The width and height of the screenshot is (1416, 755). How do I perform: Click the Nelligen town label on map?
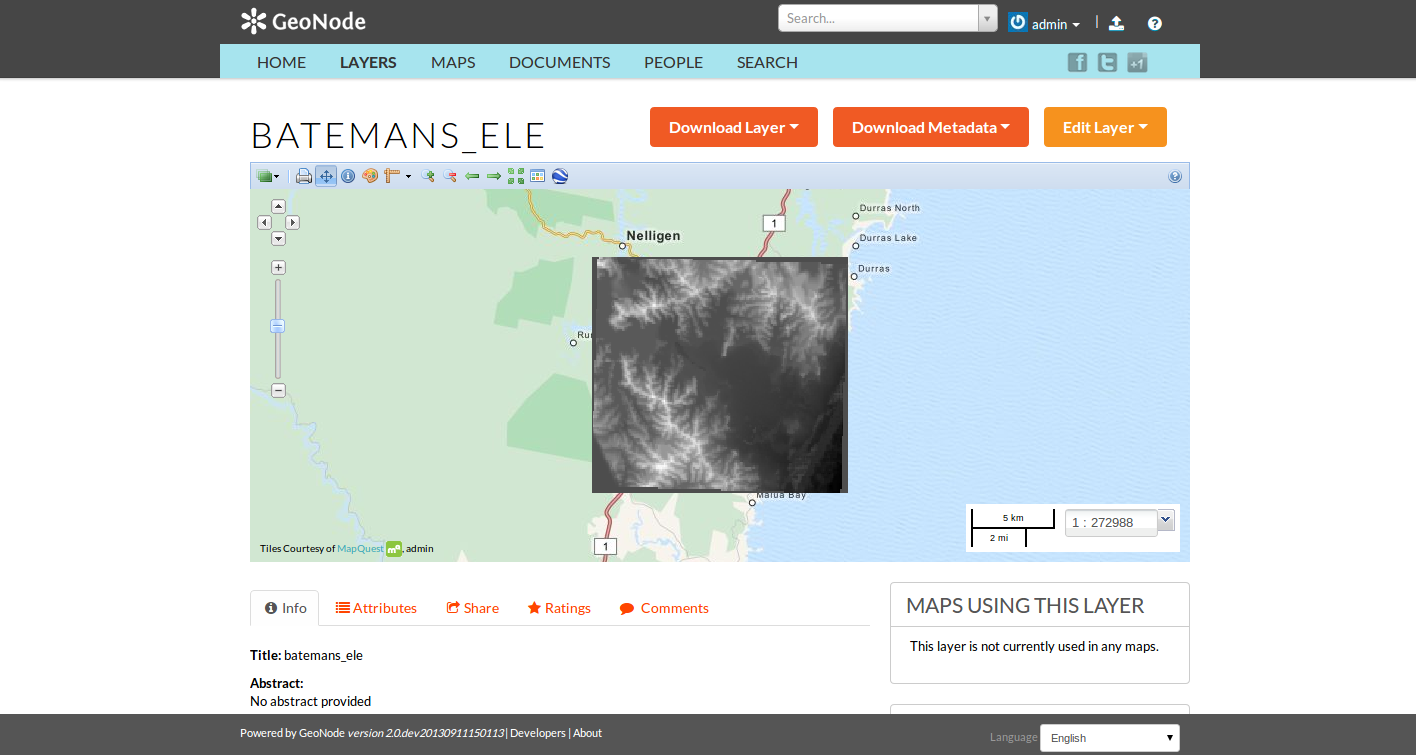(x=653, y=236)
